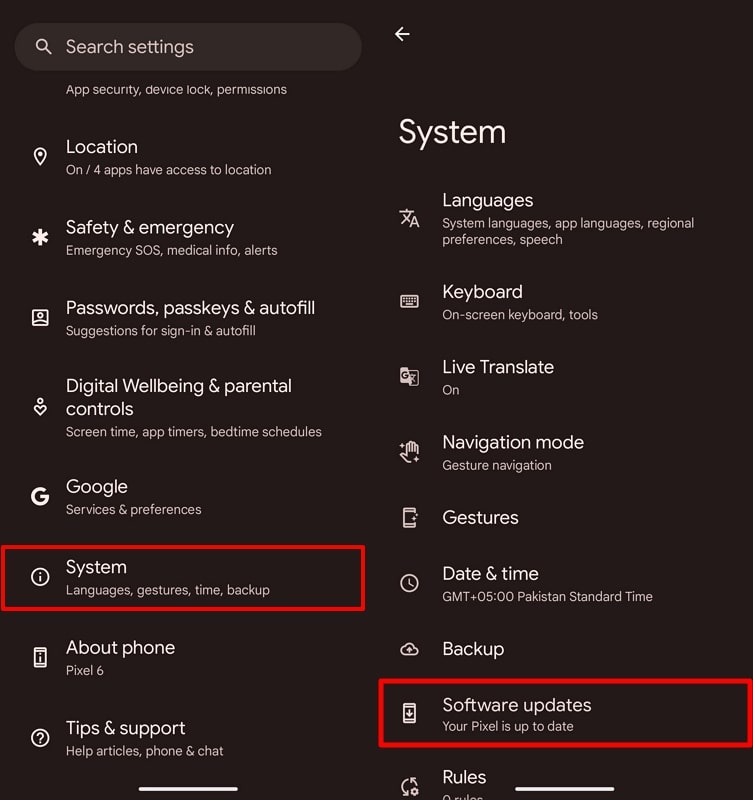
Task: Click the Google G logo icon
Action: pos(40,497)
